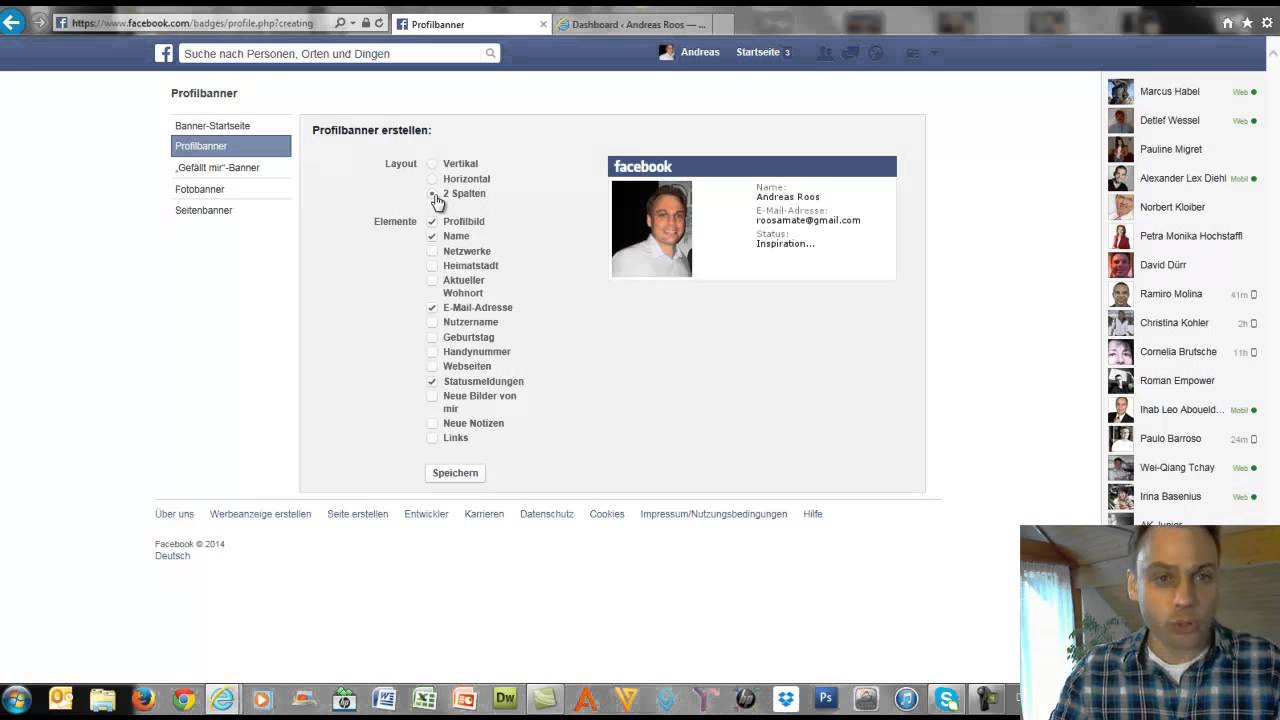This screenshot has height=720, width=1280.
Task: Check the Heimatstadt checkbox
Action: 432,266
